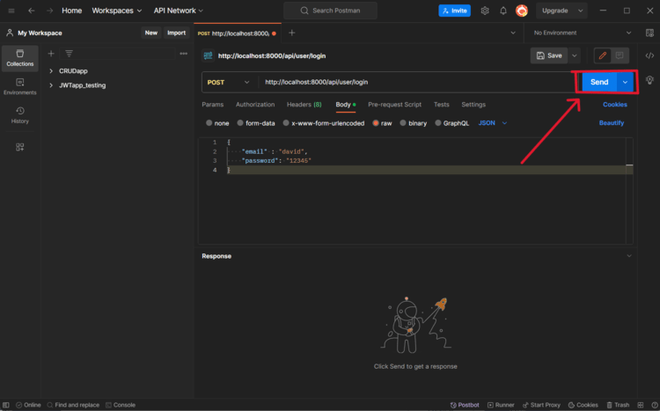Open collections more options ellipsis
Screen dimensions: 660x411
[x=184, y=53]
